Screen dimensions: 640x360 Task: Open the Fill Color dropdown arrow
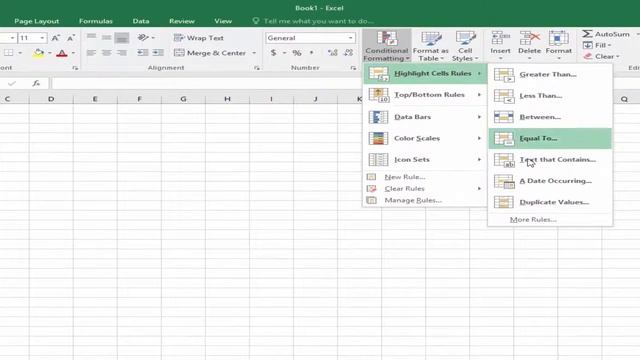49,53
